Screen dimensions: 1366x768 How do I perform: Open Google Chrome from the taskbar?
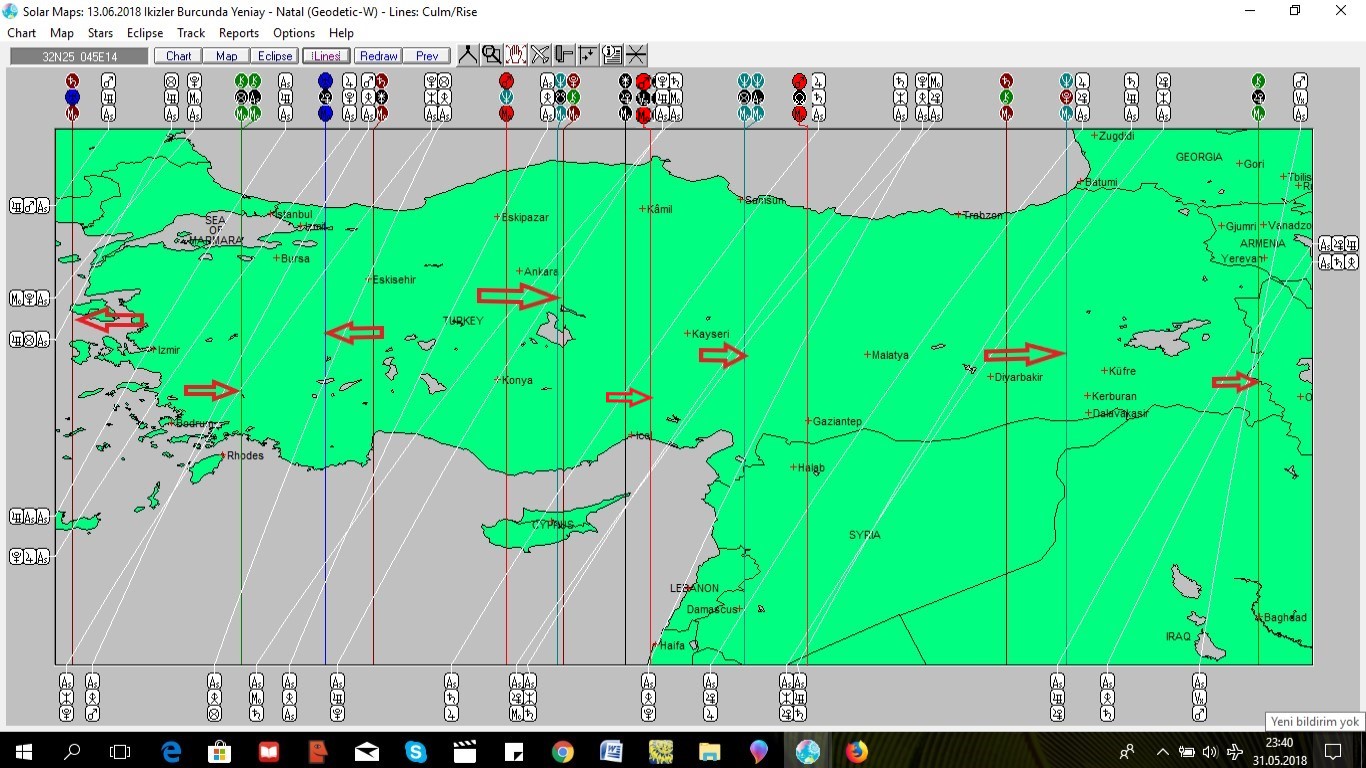(562, 751)
